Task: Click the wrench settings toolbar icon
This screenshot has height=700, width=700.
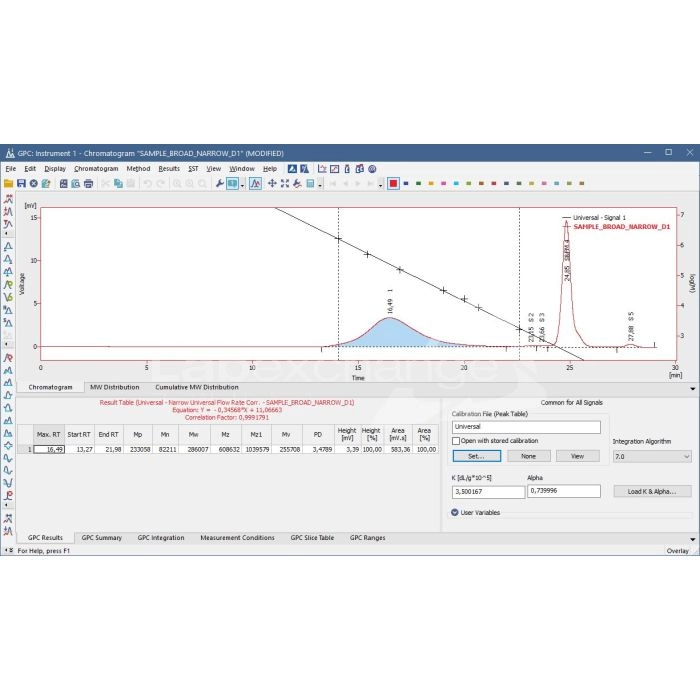Action: [219, 183]
